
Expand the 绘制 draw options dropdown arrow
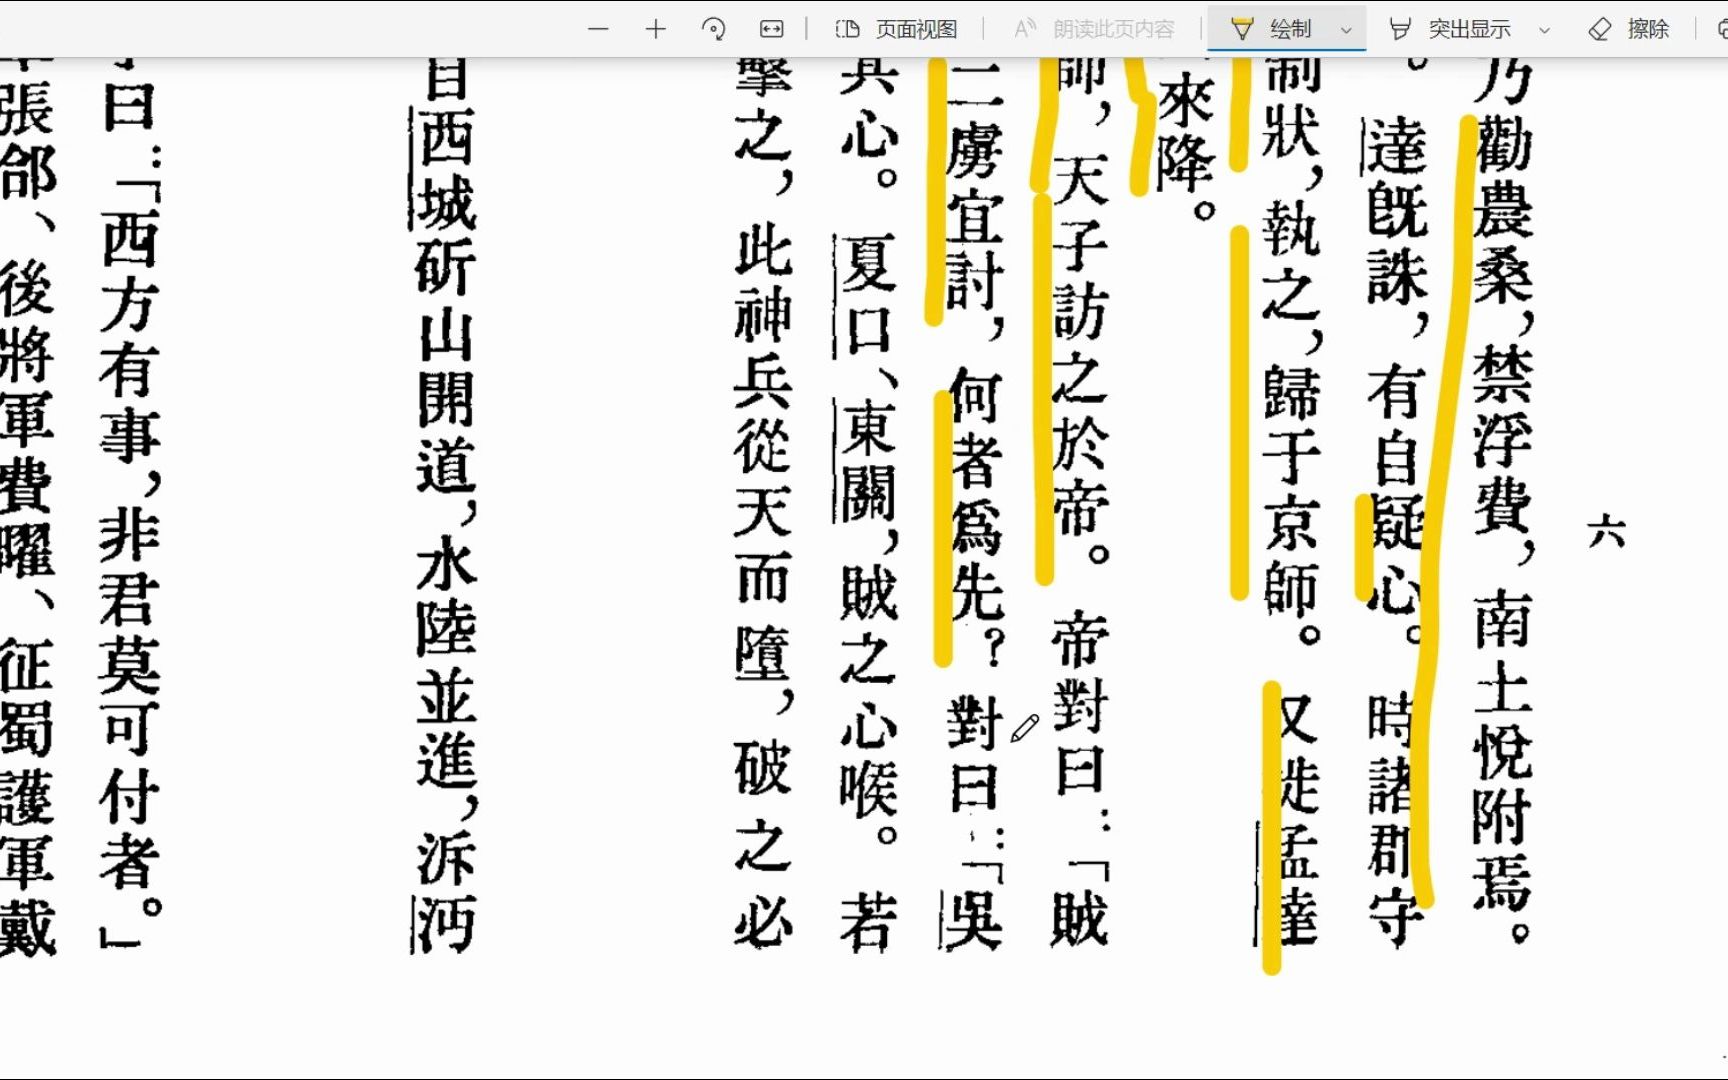(x=1346, y=30)
